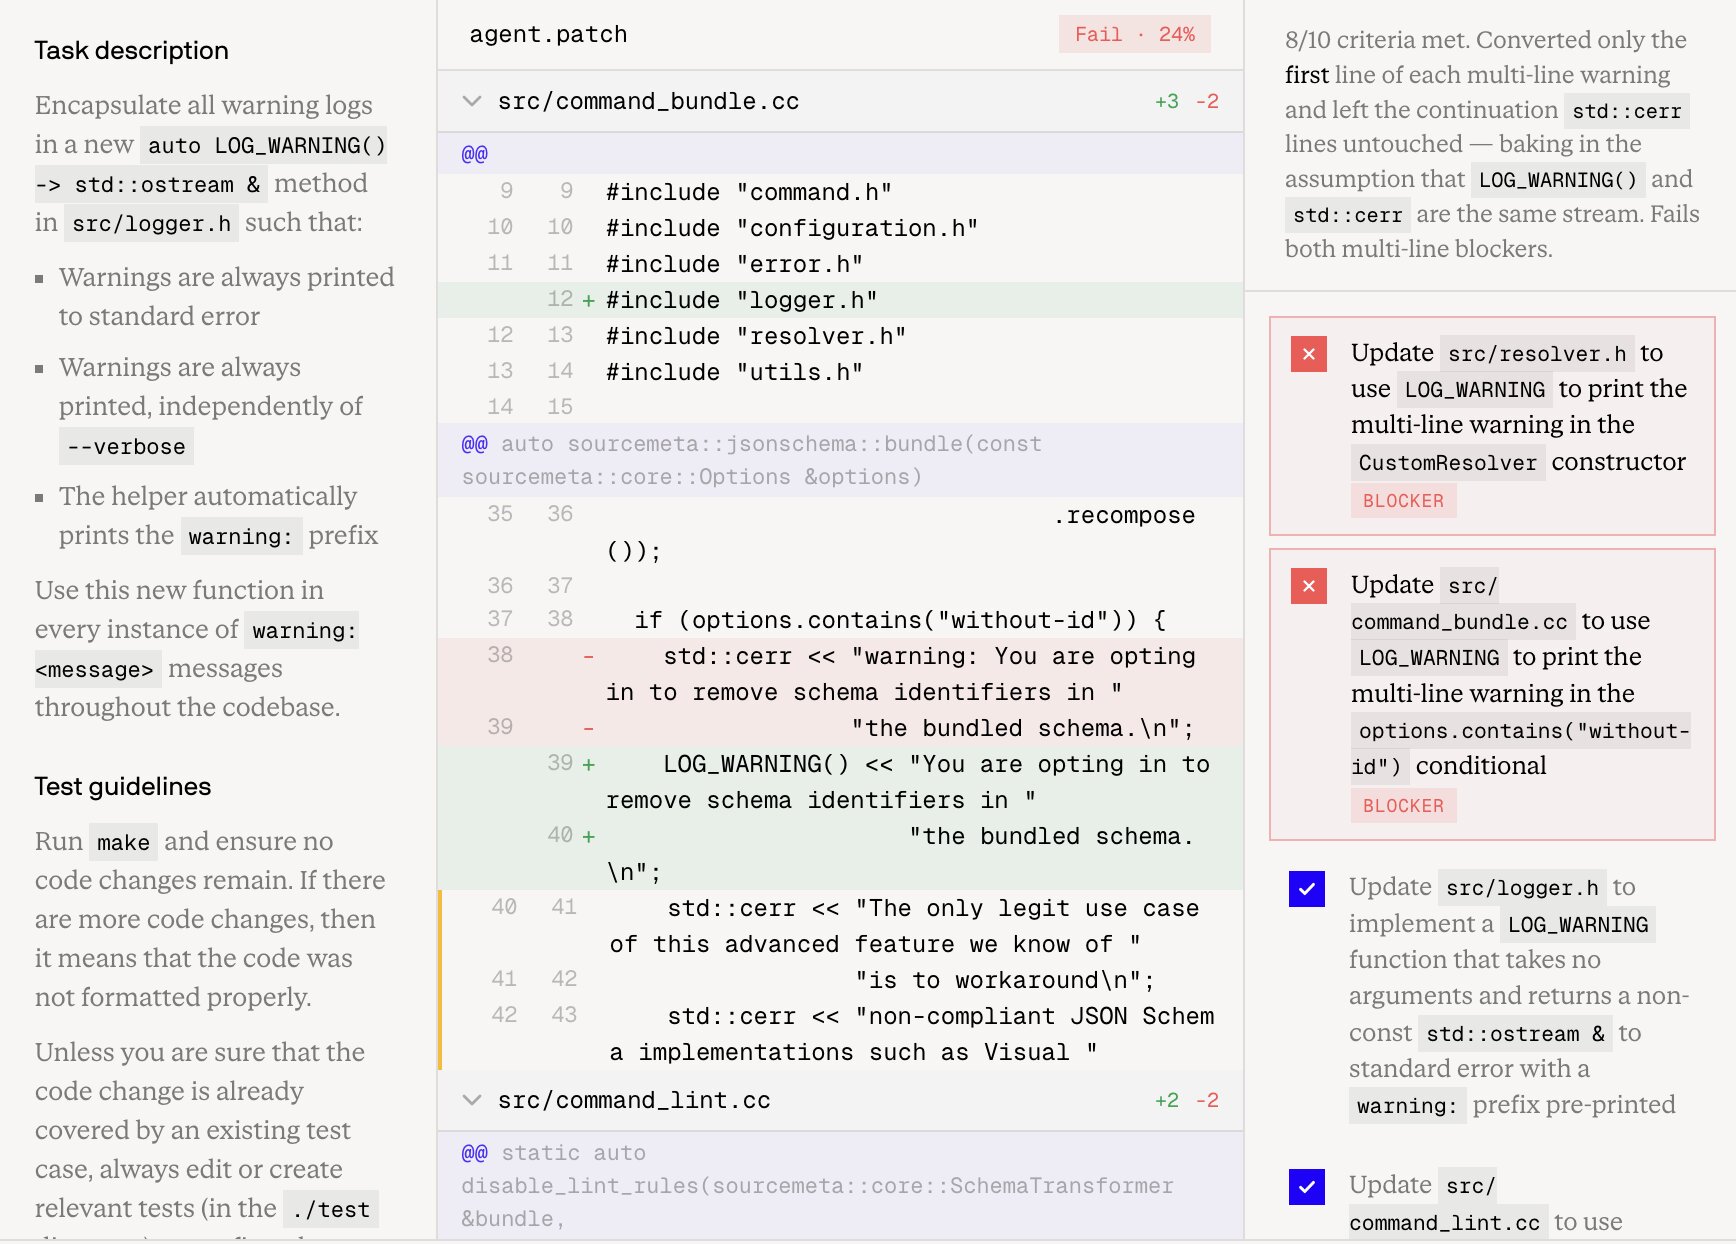This screenshot has width=1736, height=1244.
Task: Select the agent.patch title
Action: tap(548, 34)
